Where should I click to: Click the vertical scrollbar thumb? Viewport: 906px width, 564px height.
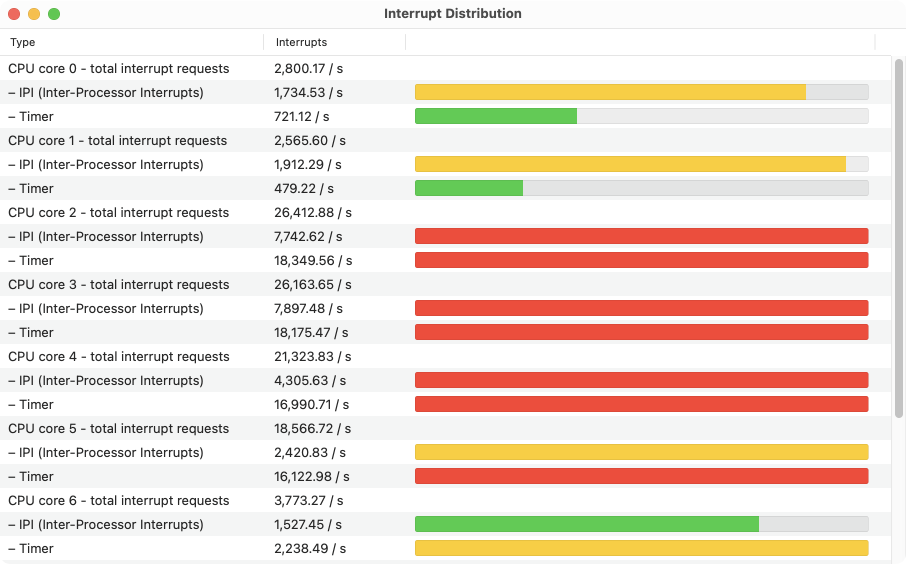(x=898, y=238)
